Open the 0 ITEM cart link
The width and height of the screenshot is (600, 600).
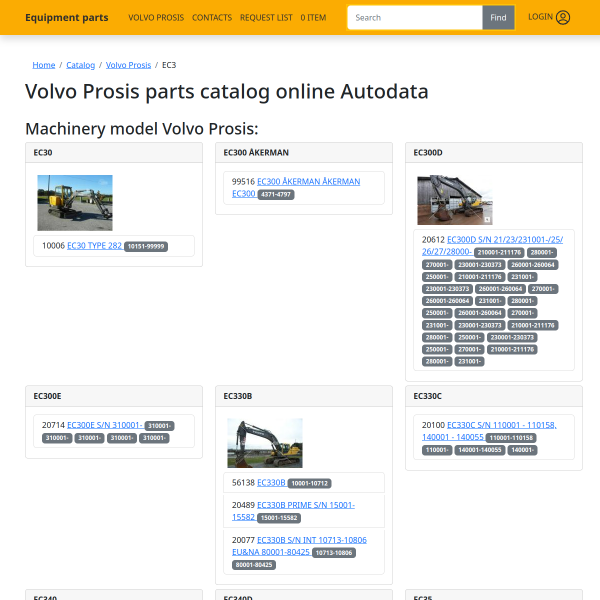coord(313,18)
